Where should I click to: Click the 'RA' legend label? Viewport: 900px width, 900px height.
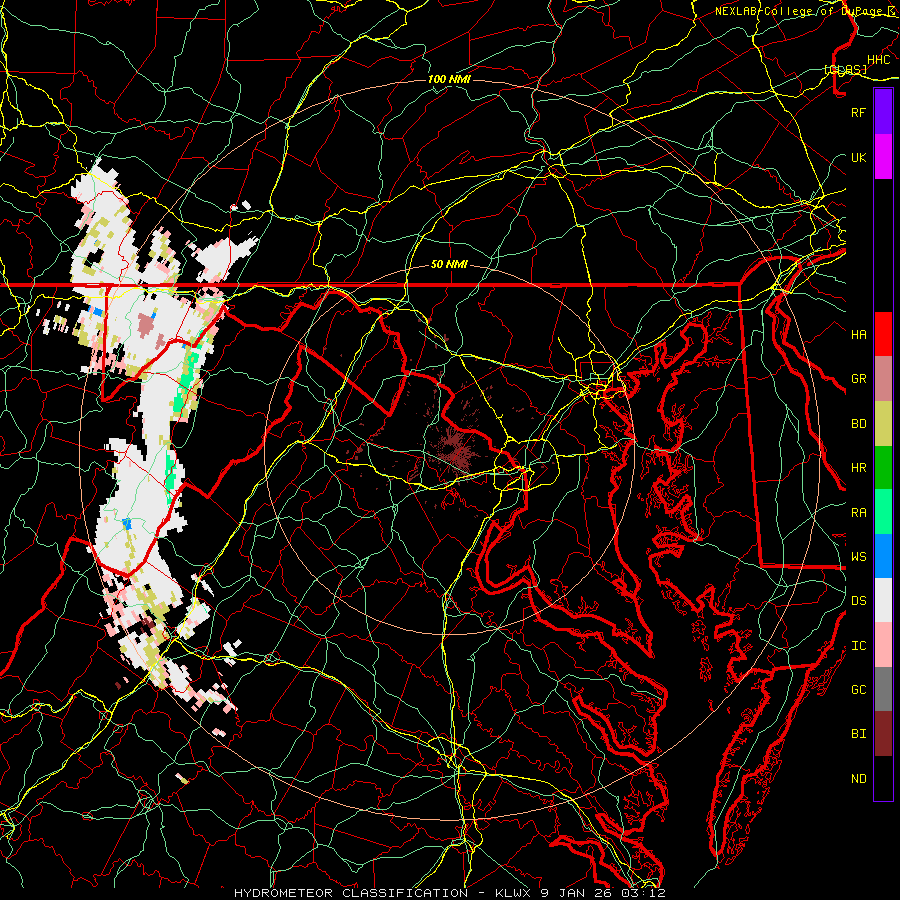point(858,513)
